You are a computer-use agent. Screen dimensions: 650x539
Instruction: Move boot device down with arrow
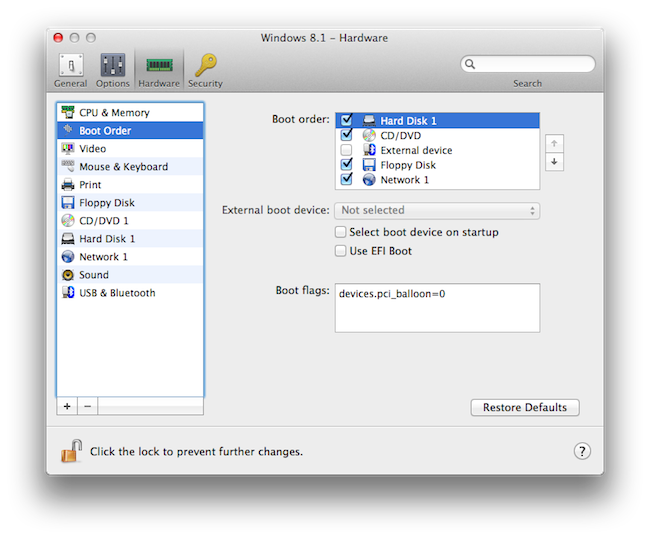coord(554,162)
